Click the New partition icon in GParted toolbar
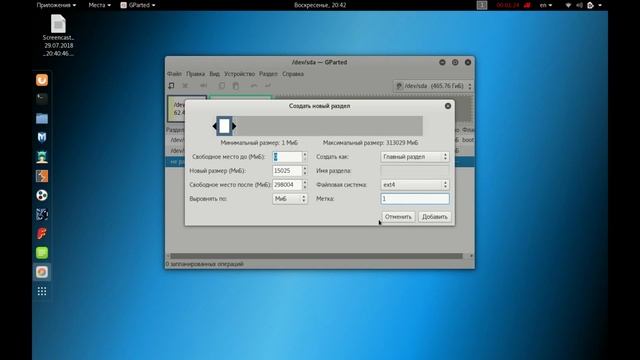640x360 pixels. coord(171,86)
